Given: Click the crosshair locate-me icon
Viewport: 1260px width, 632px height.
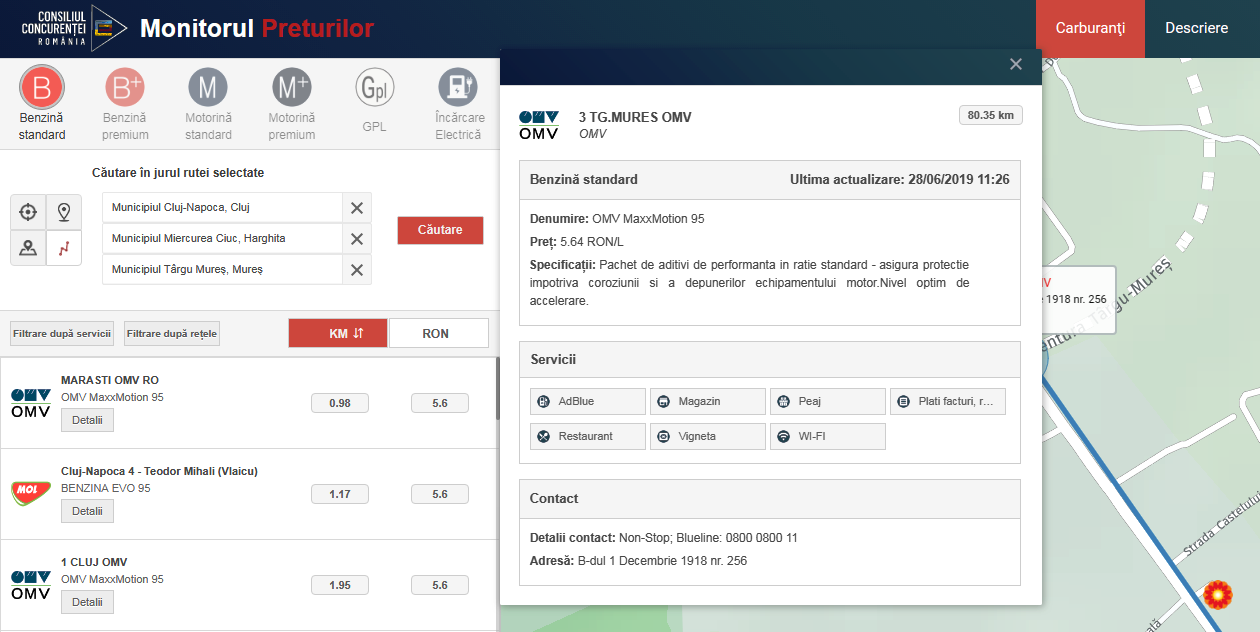Looking at the screenshot, I should tap(28, 212).
